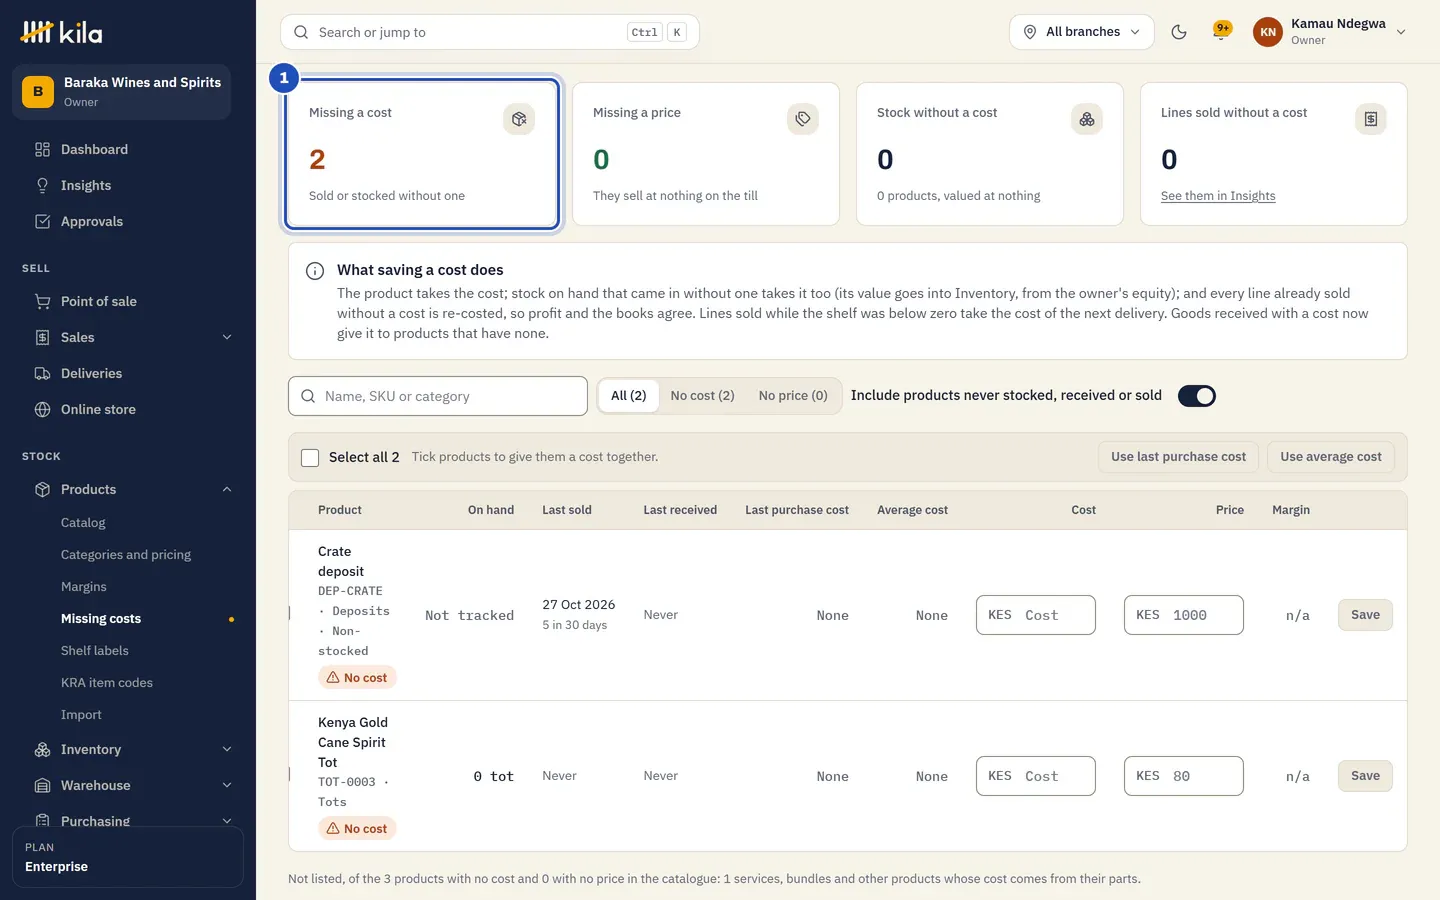Focus the Crate deposit Cost field
The image size is (1440, 900).
[1036, 615]
